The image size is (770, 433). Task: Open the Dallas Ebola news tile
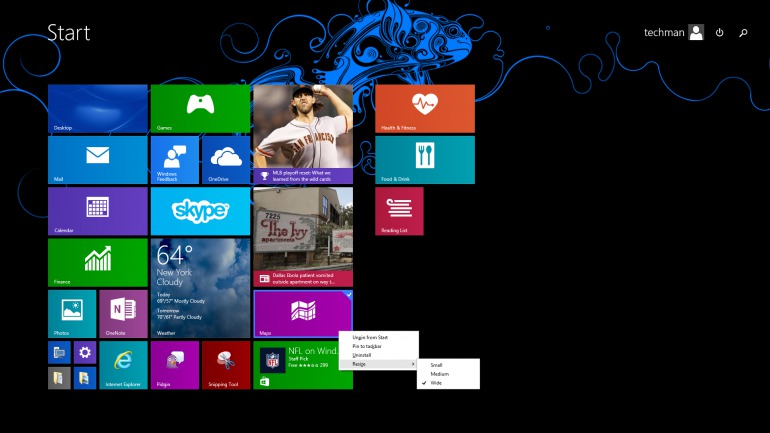coord(303,237)
